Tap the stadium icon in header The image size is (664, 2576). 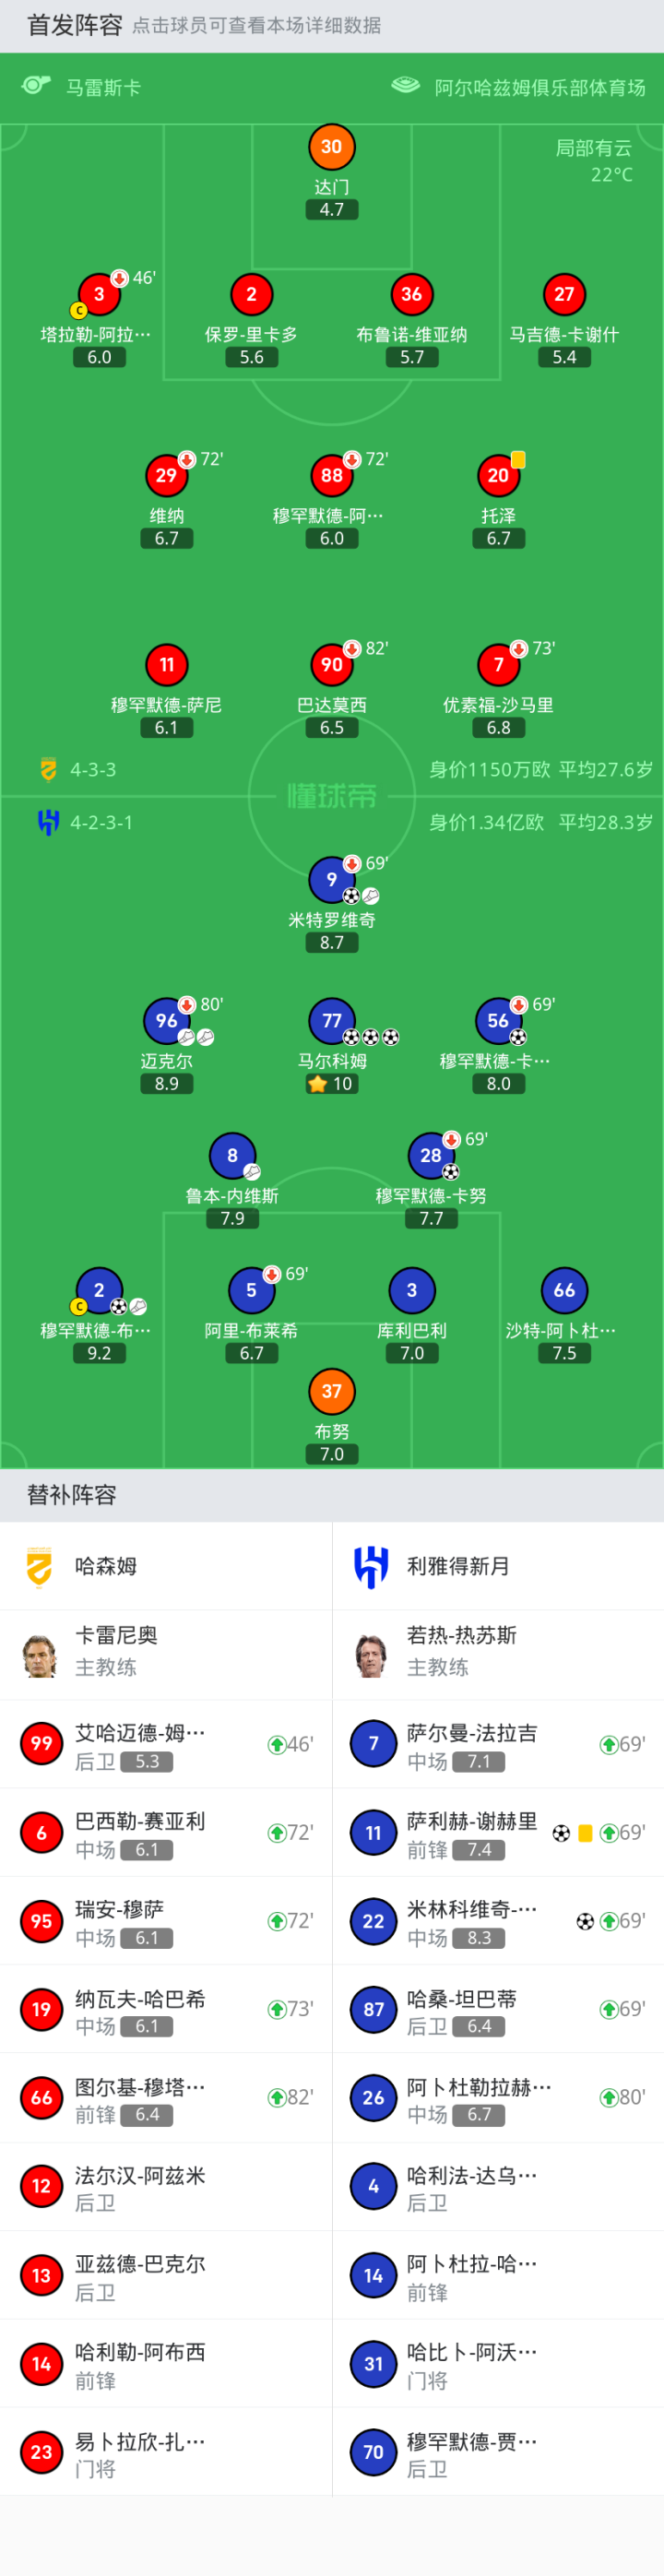[405, 86]
